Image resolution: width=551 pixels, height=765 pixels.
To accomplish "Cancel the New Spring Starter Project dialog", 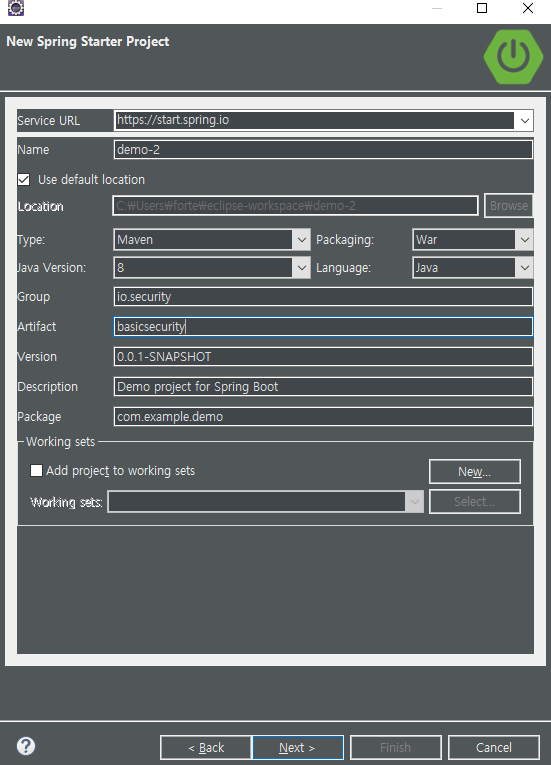I will tap(494, 747).
